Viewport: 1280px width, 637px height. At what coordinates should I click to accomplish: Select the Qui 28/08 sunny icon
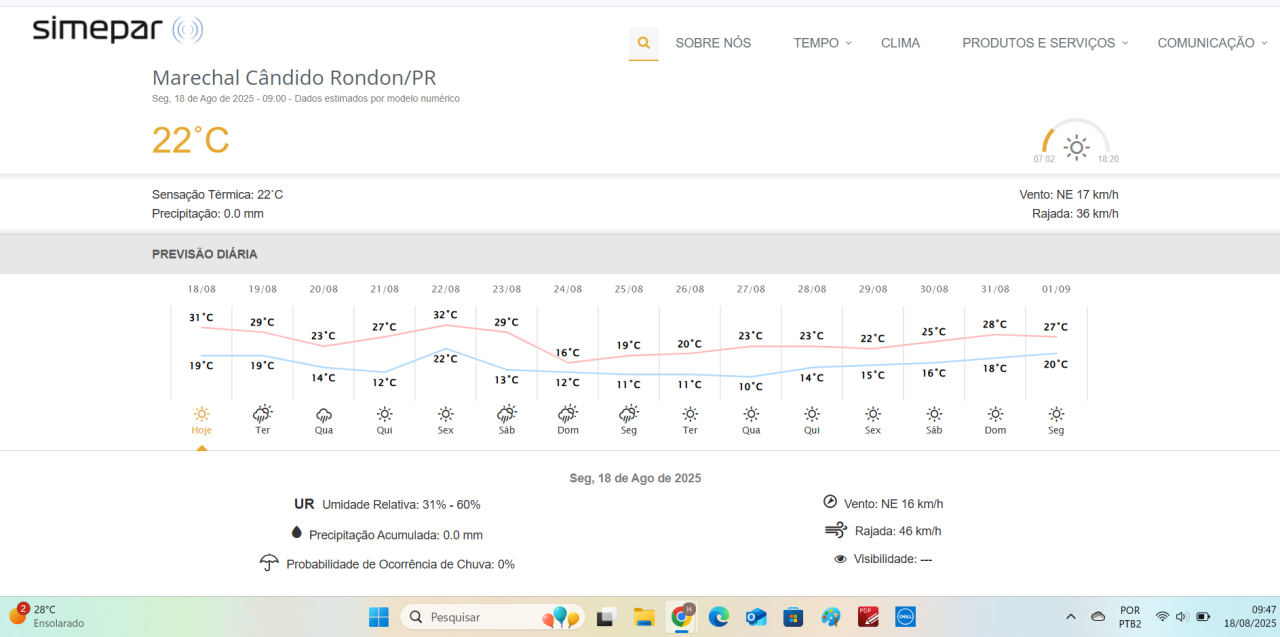coord(812,413)
